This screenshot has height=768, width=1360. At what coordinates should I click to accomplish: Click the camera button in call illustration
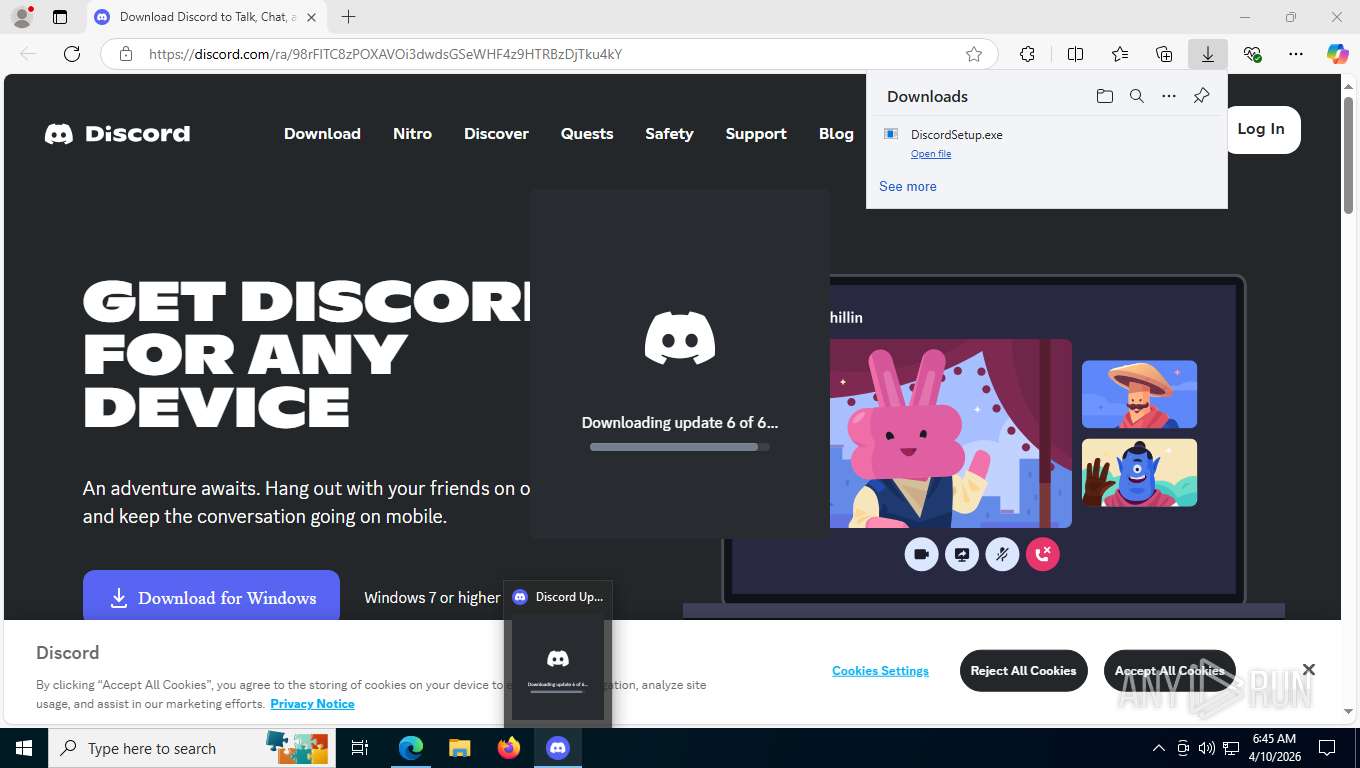[x=921, y=554]
